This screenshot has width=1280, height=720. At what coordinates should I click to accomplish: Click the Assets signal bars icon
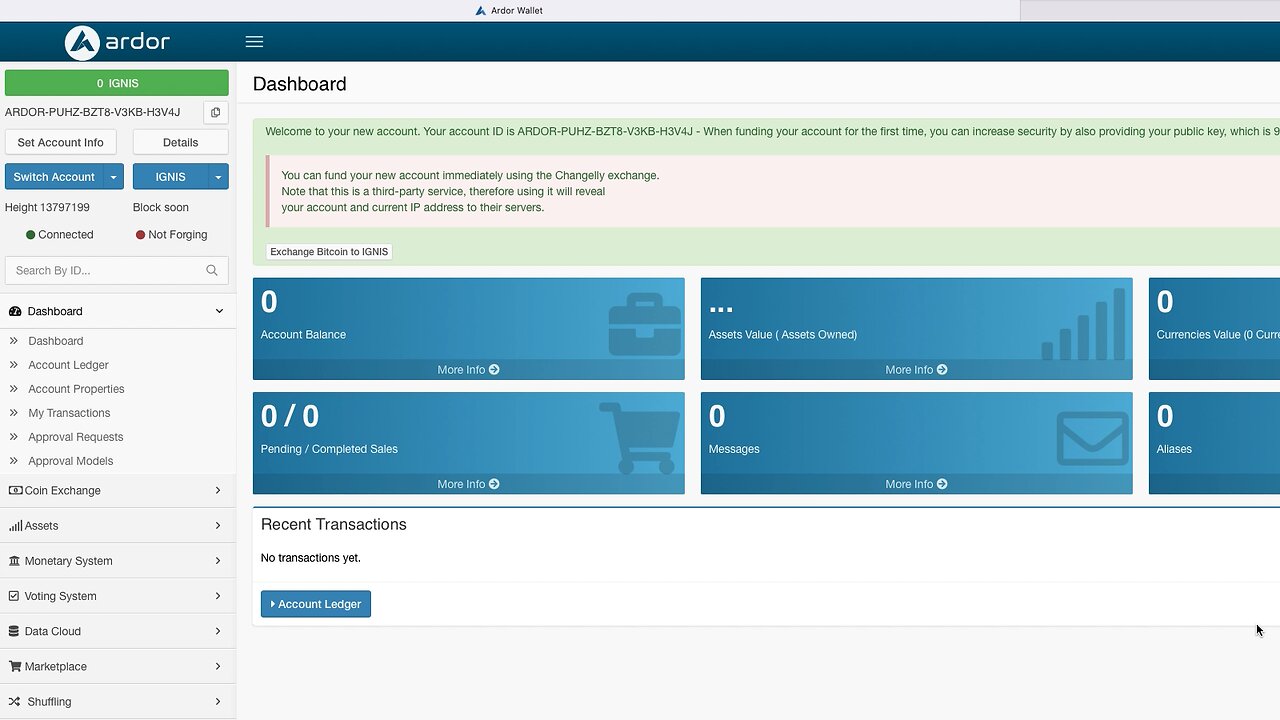tap(15, 525)
